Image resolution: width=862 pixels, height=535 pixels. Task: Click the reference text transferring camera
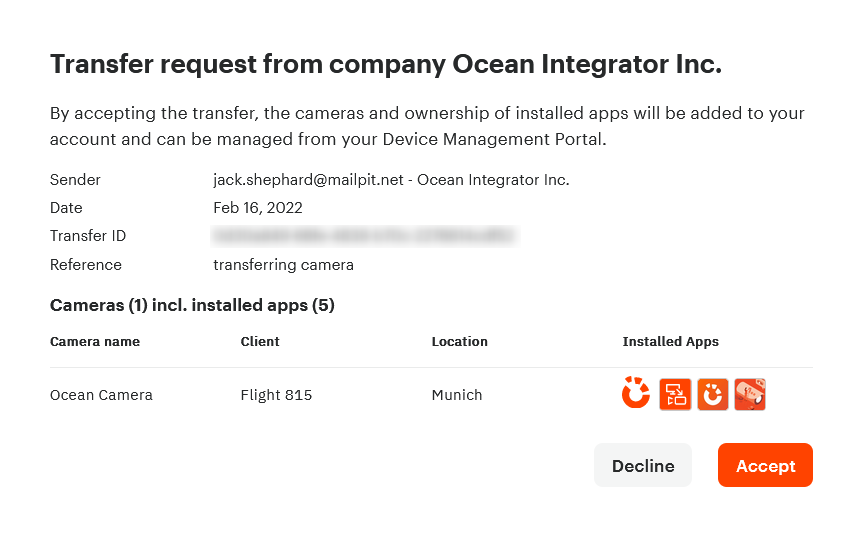click(x=283, y=265)
